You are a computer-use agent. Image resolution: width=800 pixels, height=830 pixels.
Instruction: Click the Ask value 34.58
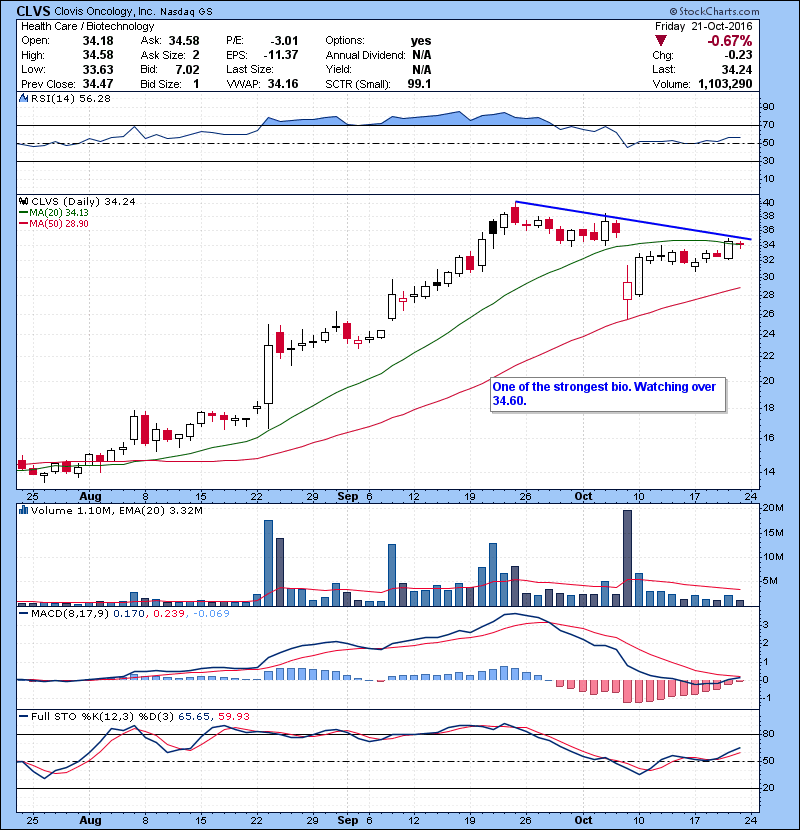click(x=184, y=41)
